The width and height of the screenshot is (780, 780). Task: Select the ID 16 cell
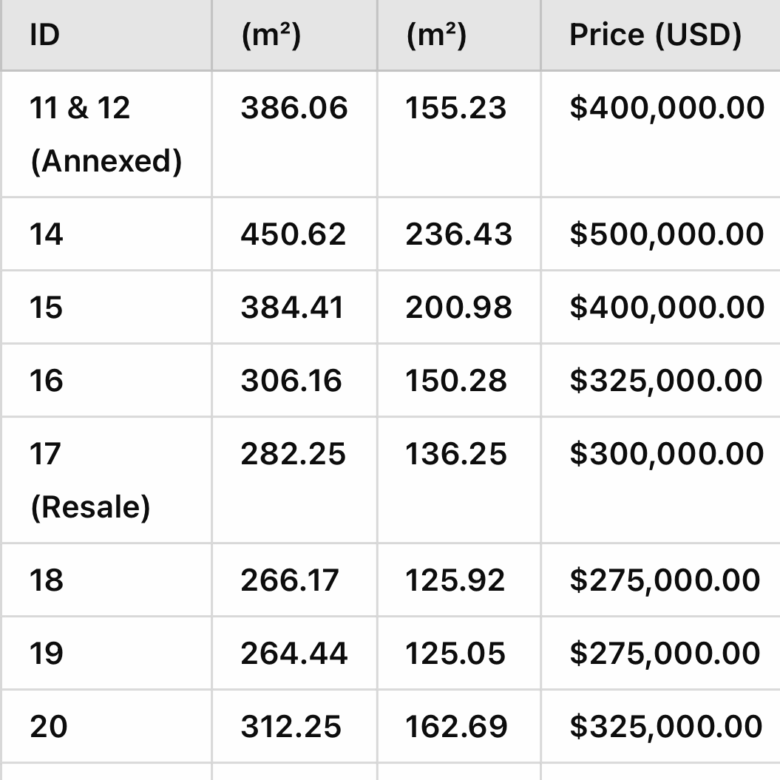tap(46, 380)
